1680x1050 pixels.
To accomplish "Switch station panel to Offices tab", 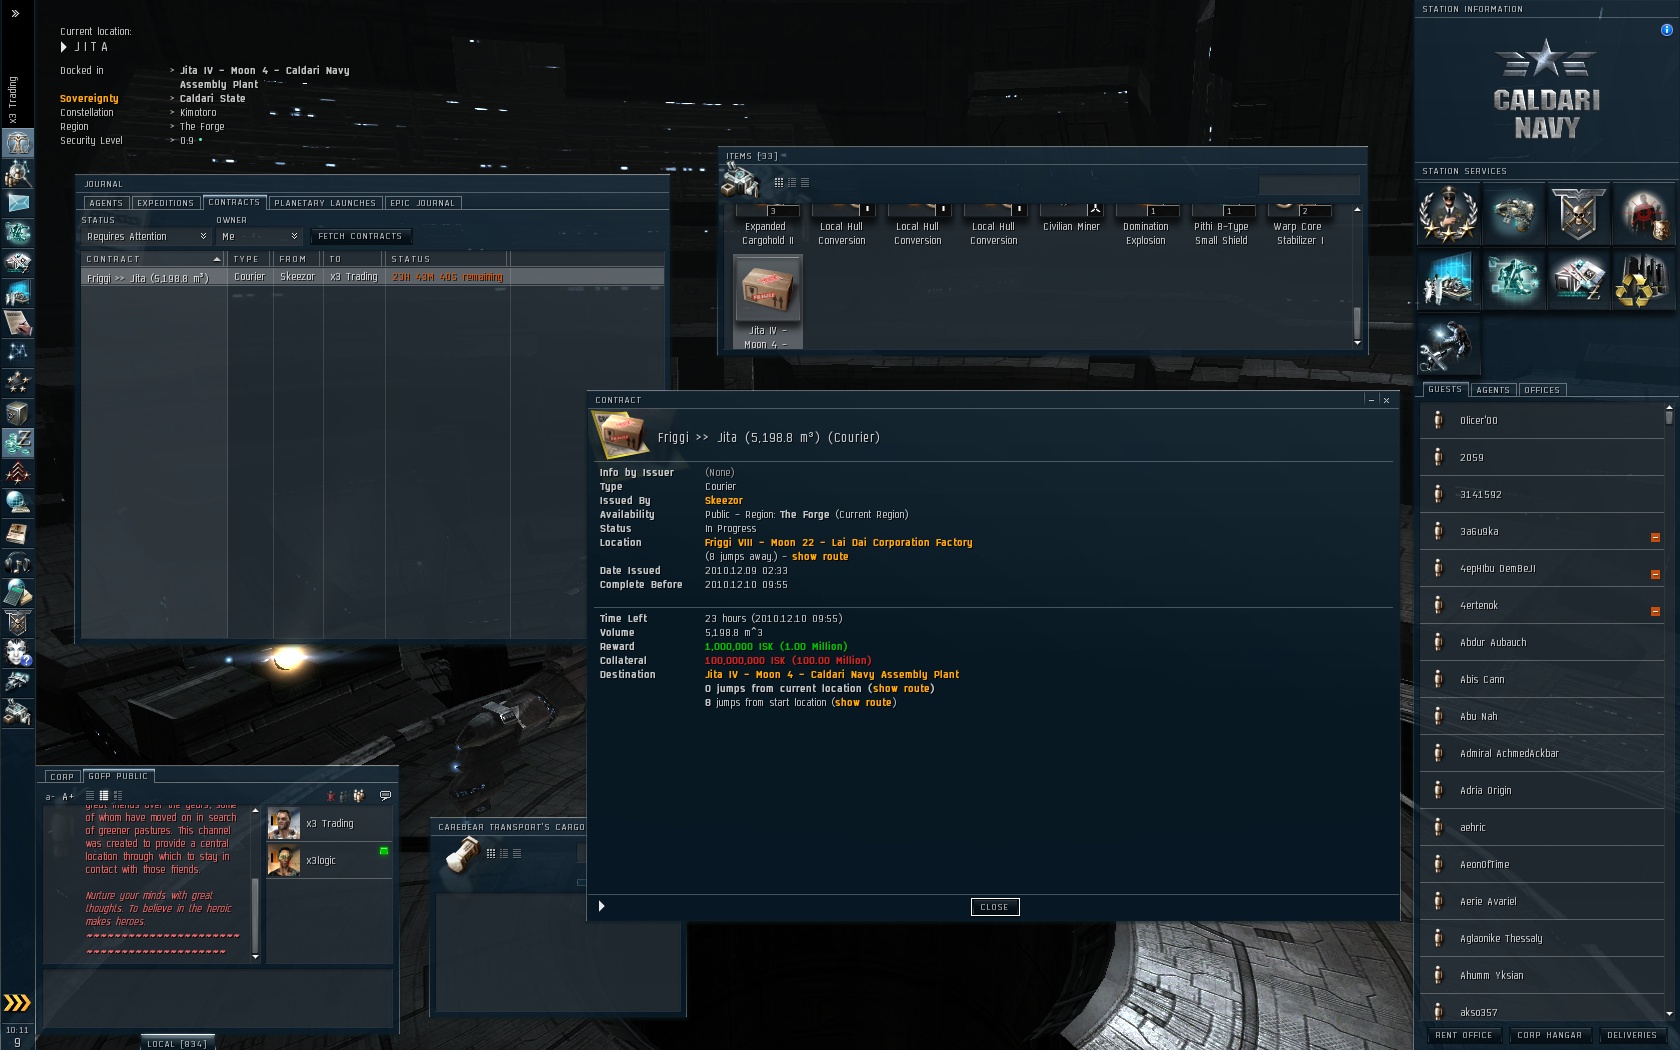I will click(1542, 390).
